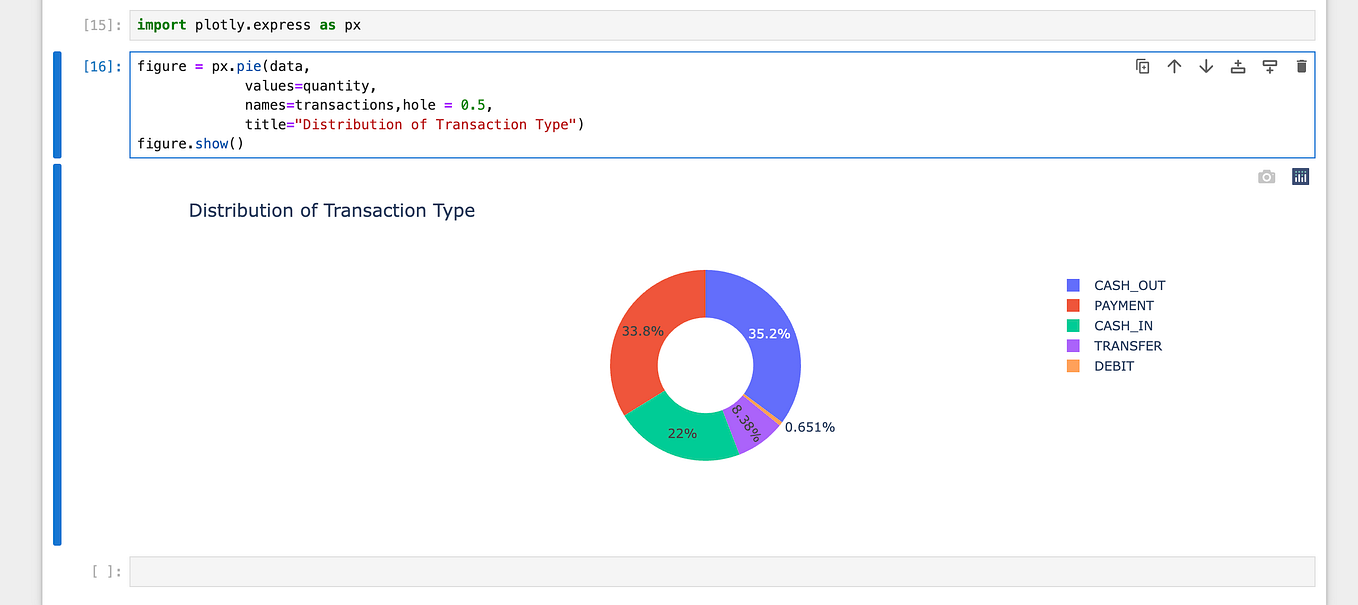Collapse the chart output via left blue bar
The image size is (1358, 605).
tap(57, 350)
